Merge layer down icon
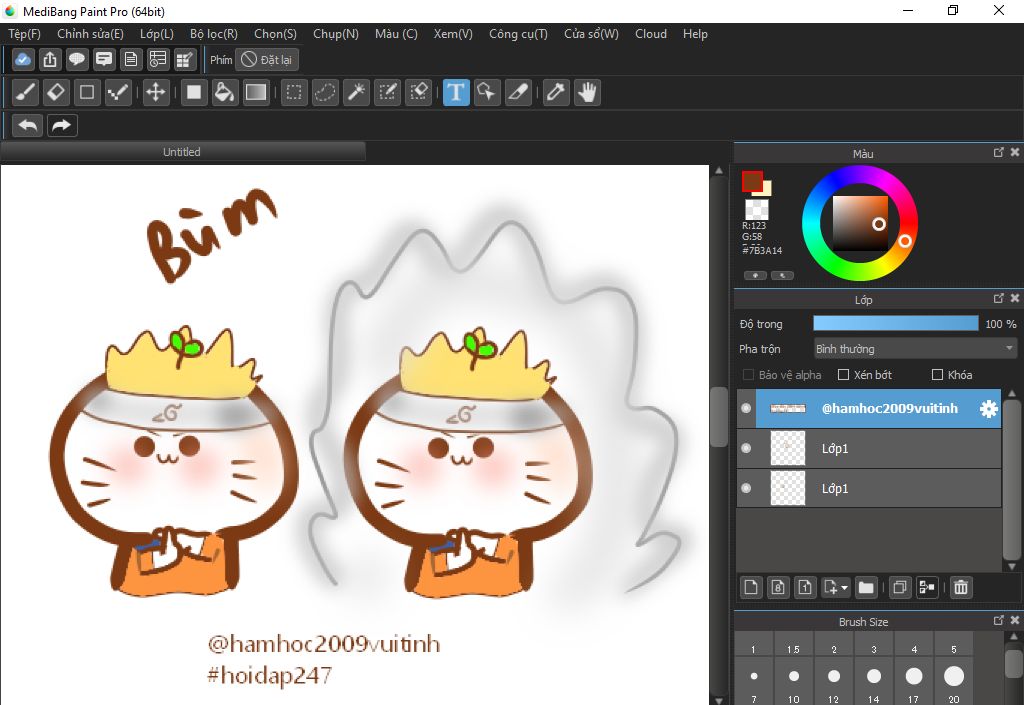This screenshot has height=705, width=1024. tap(927, 587)
